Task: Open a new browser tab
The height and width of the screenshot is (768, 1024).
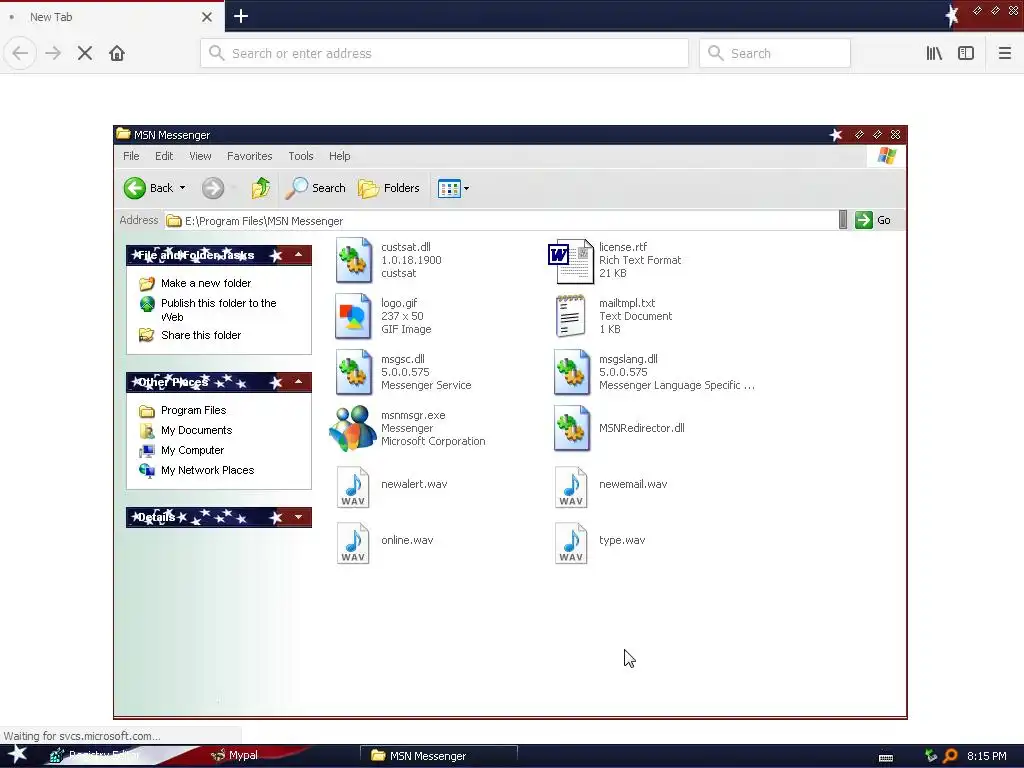Action: pyautogui.click(x=241, y=16)
